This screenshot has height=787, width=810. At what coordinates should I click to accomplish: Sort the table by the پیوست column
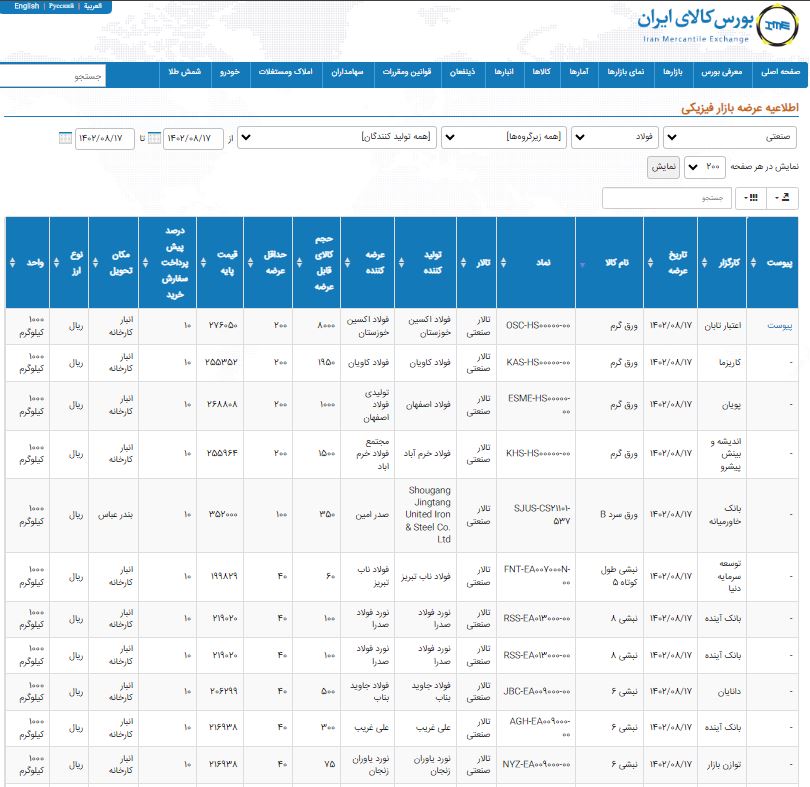(x=773, y=263)
